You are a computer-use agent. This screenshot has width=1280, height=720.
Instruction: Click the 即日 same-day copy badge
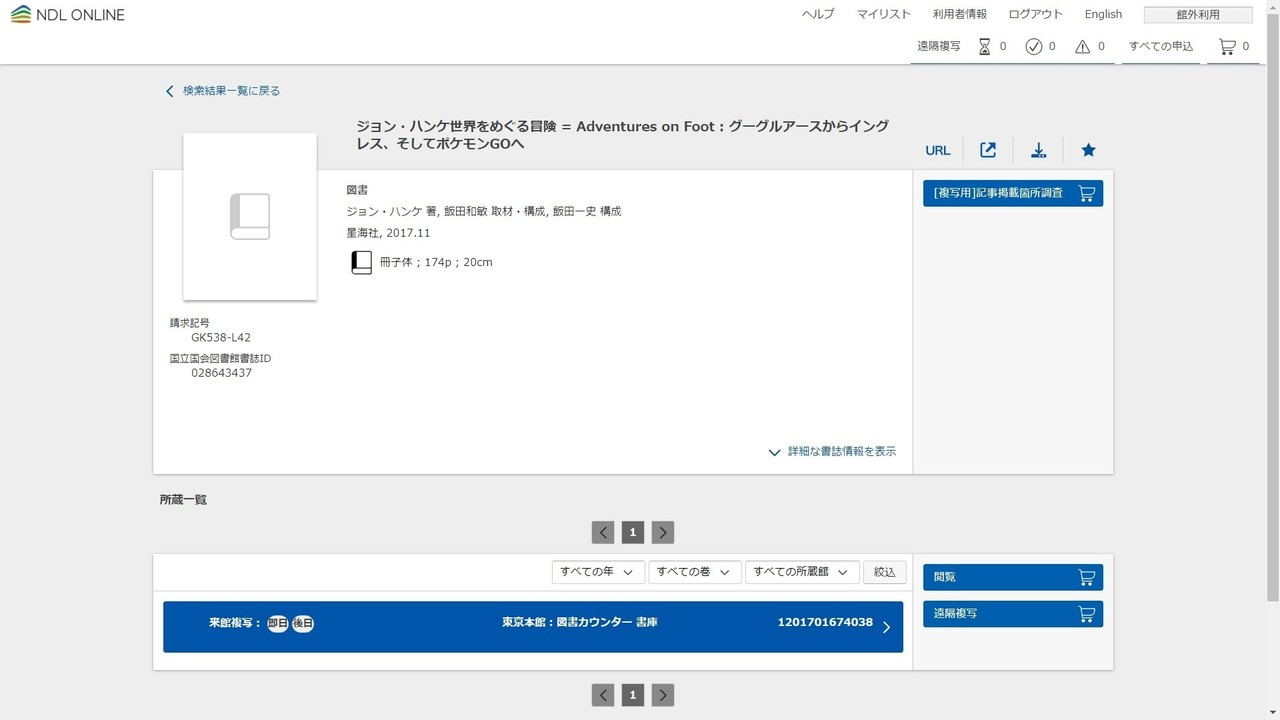coord(278,623)
